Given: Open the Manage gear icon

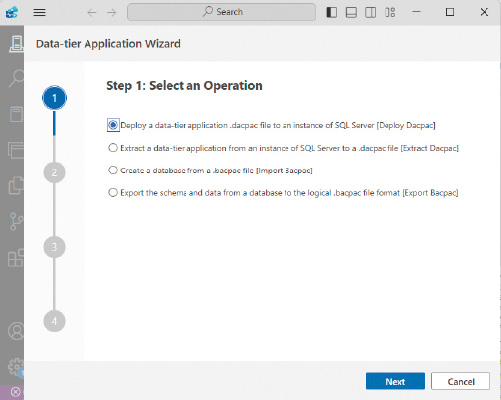Looking at the screenshot, I should click(16, 366).
